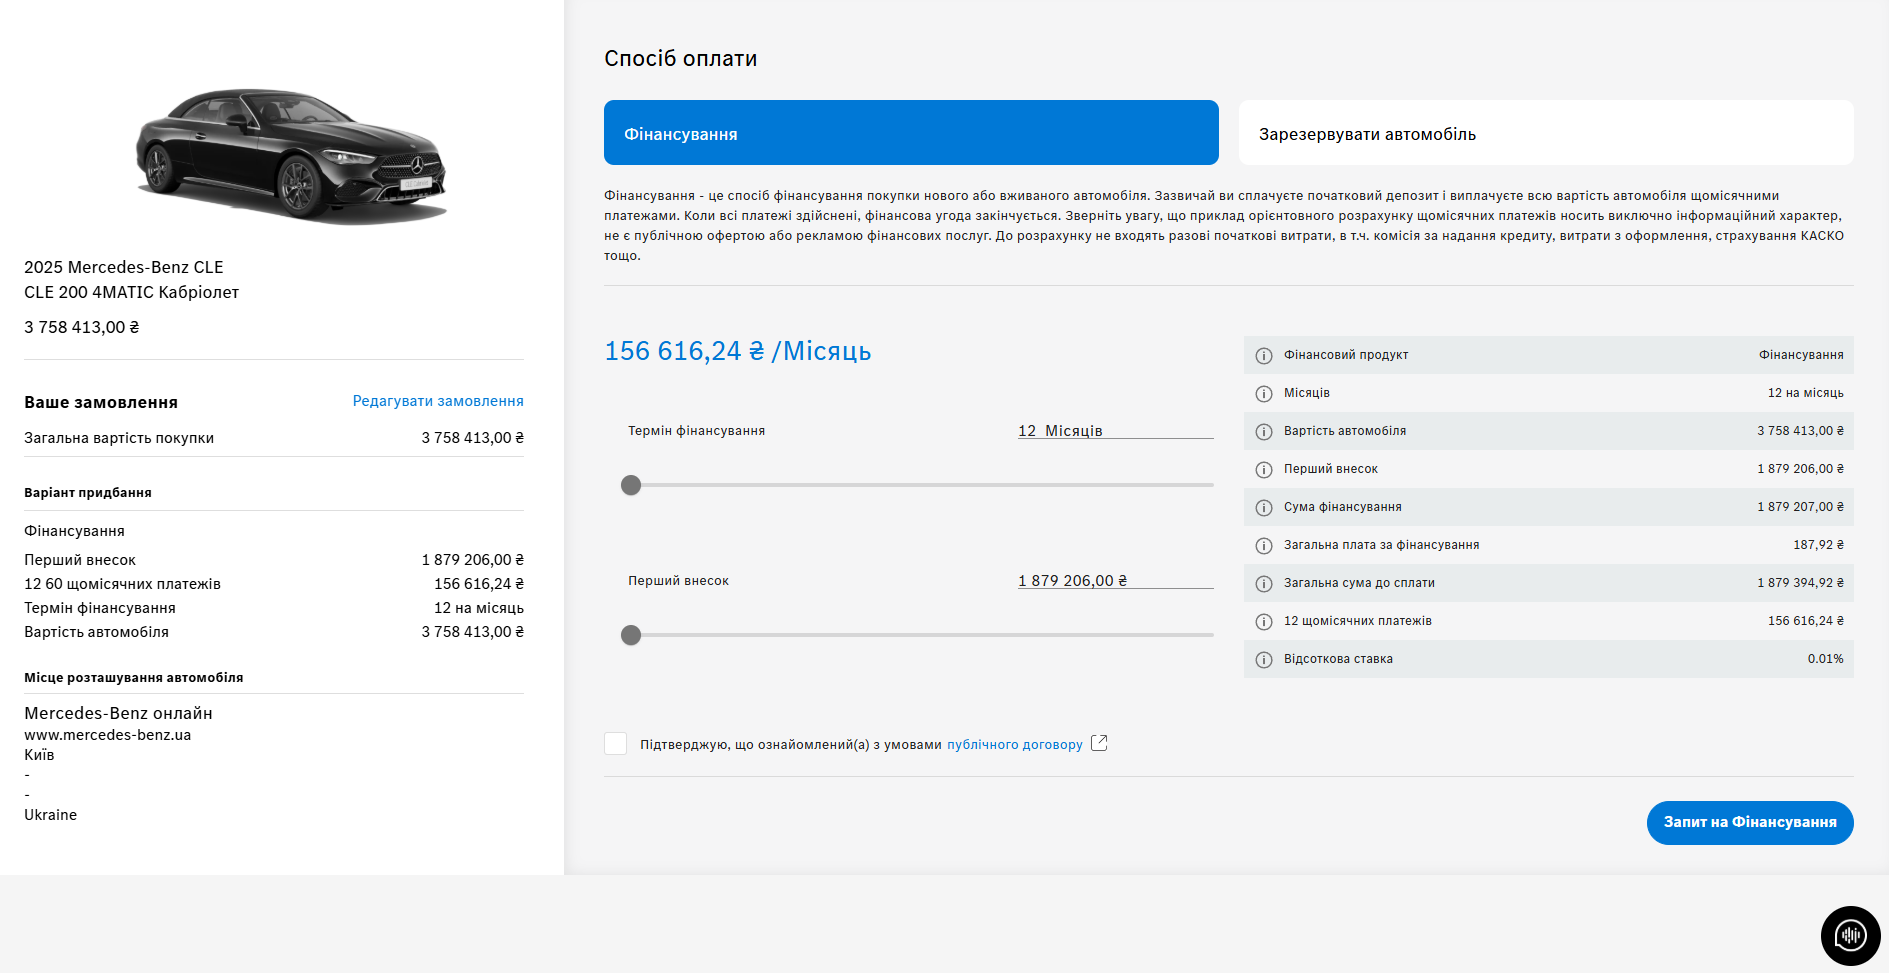Click Запит на Фінансування button
1889x973 pixels.
(1750, 822)
